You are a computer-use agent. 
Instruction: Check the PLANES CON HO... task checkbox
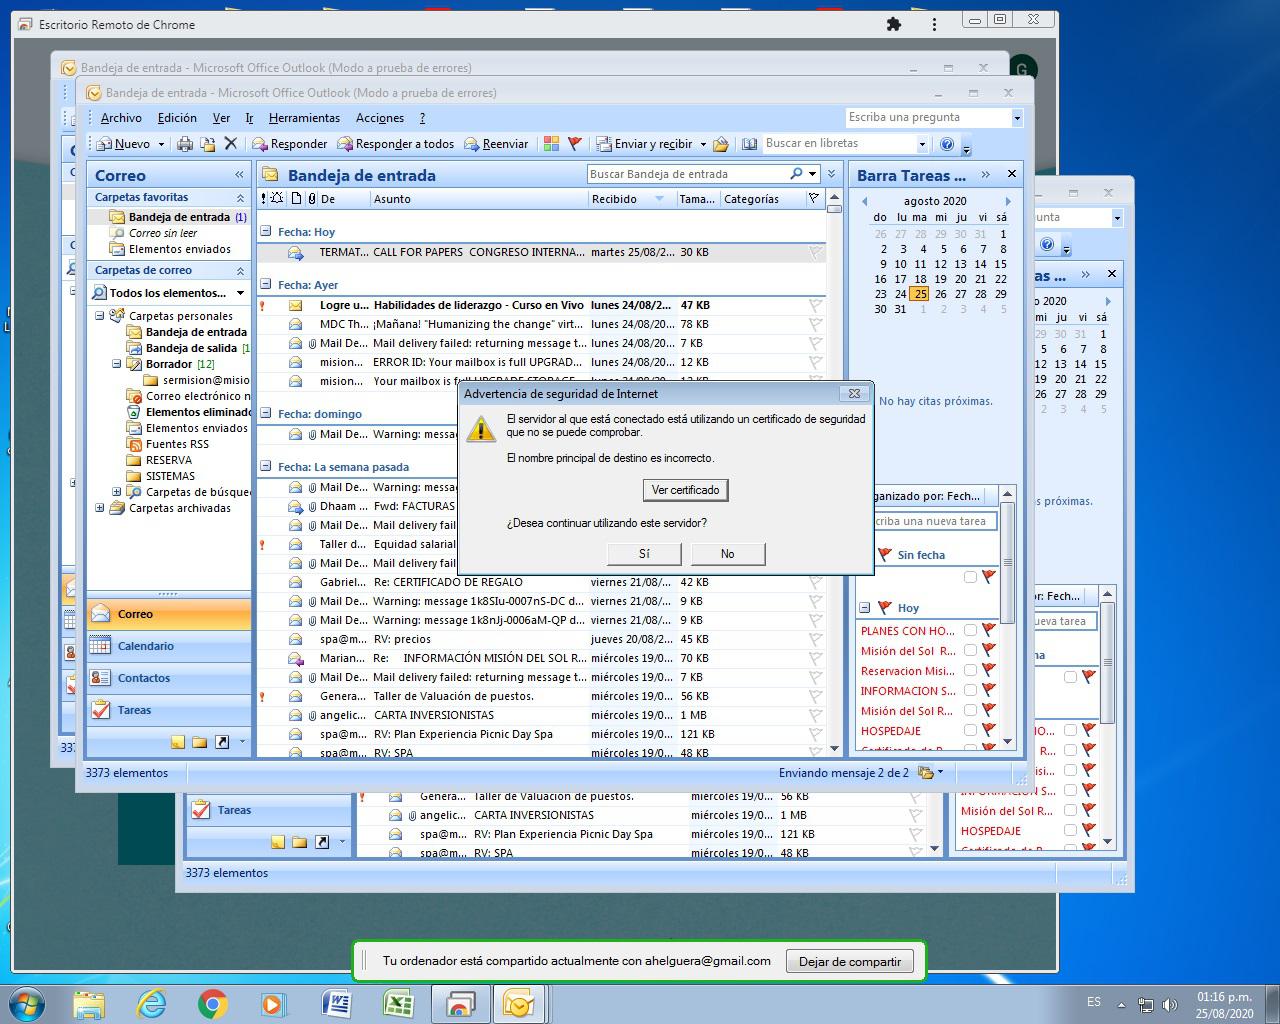(970, 630)
